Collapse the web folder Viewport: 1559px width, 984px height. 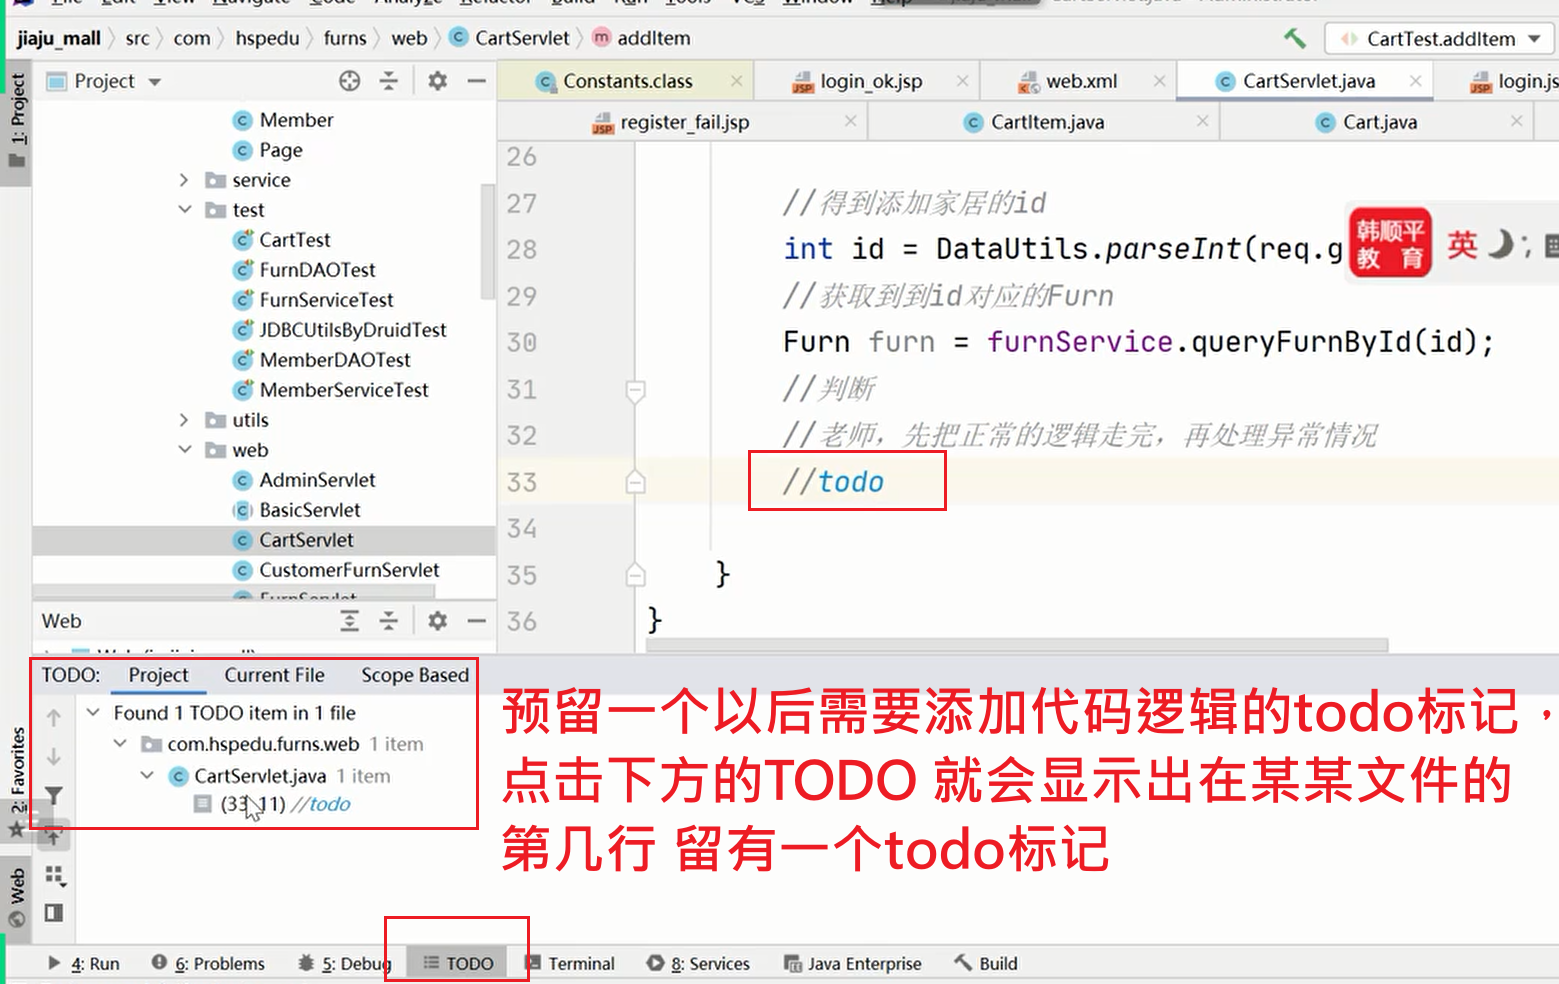pyautogui.click(x=184, y=450)
